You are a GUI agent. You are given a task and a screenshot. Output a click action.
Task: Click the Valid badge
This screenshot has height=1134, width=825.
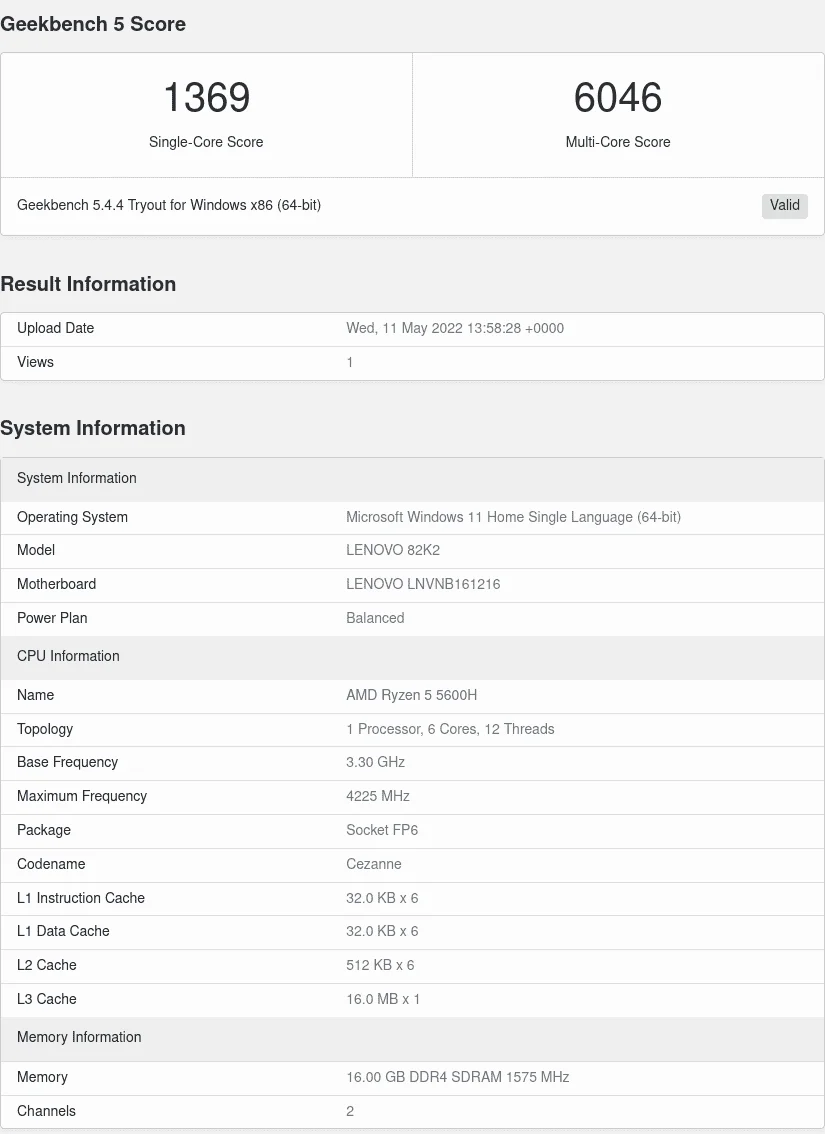click(x=785, y=205)
